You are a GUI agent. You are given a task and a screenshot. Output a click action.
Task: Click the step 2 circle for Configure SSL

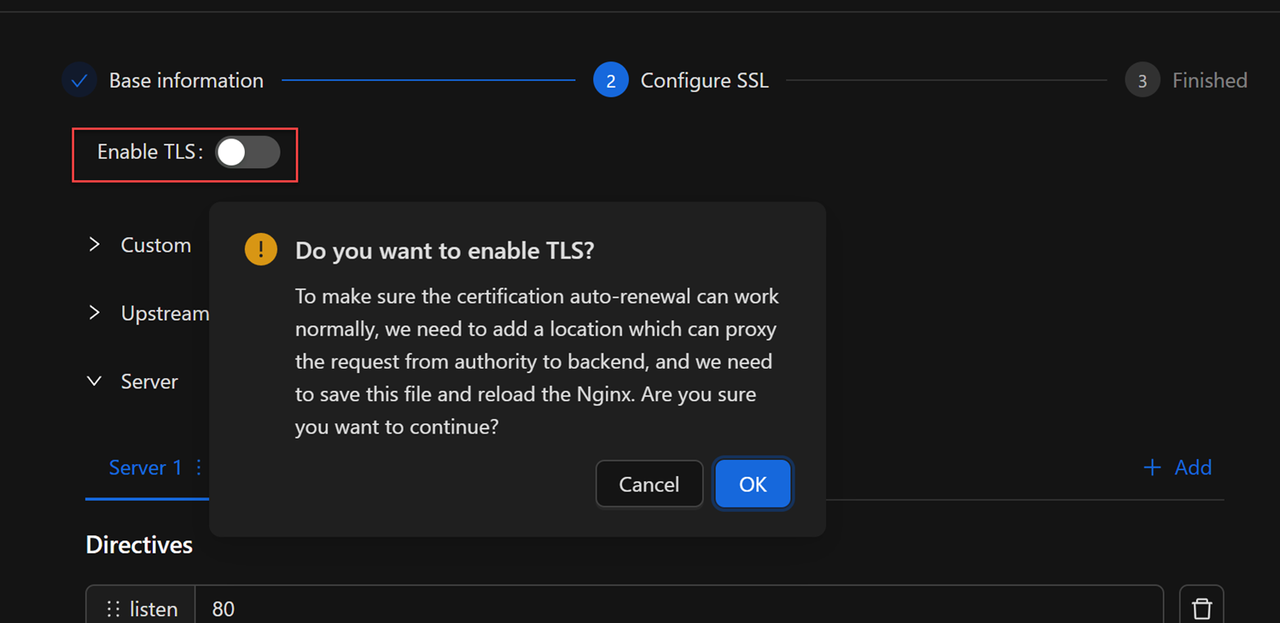pos(611,80)
